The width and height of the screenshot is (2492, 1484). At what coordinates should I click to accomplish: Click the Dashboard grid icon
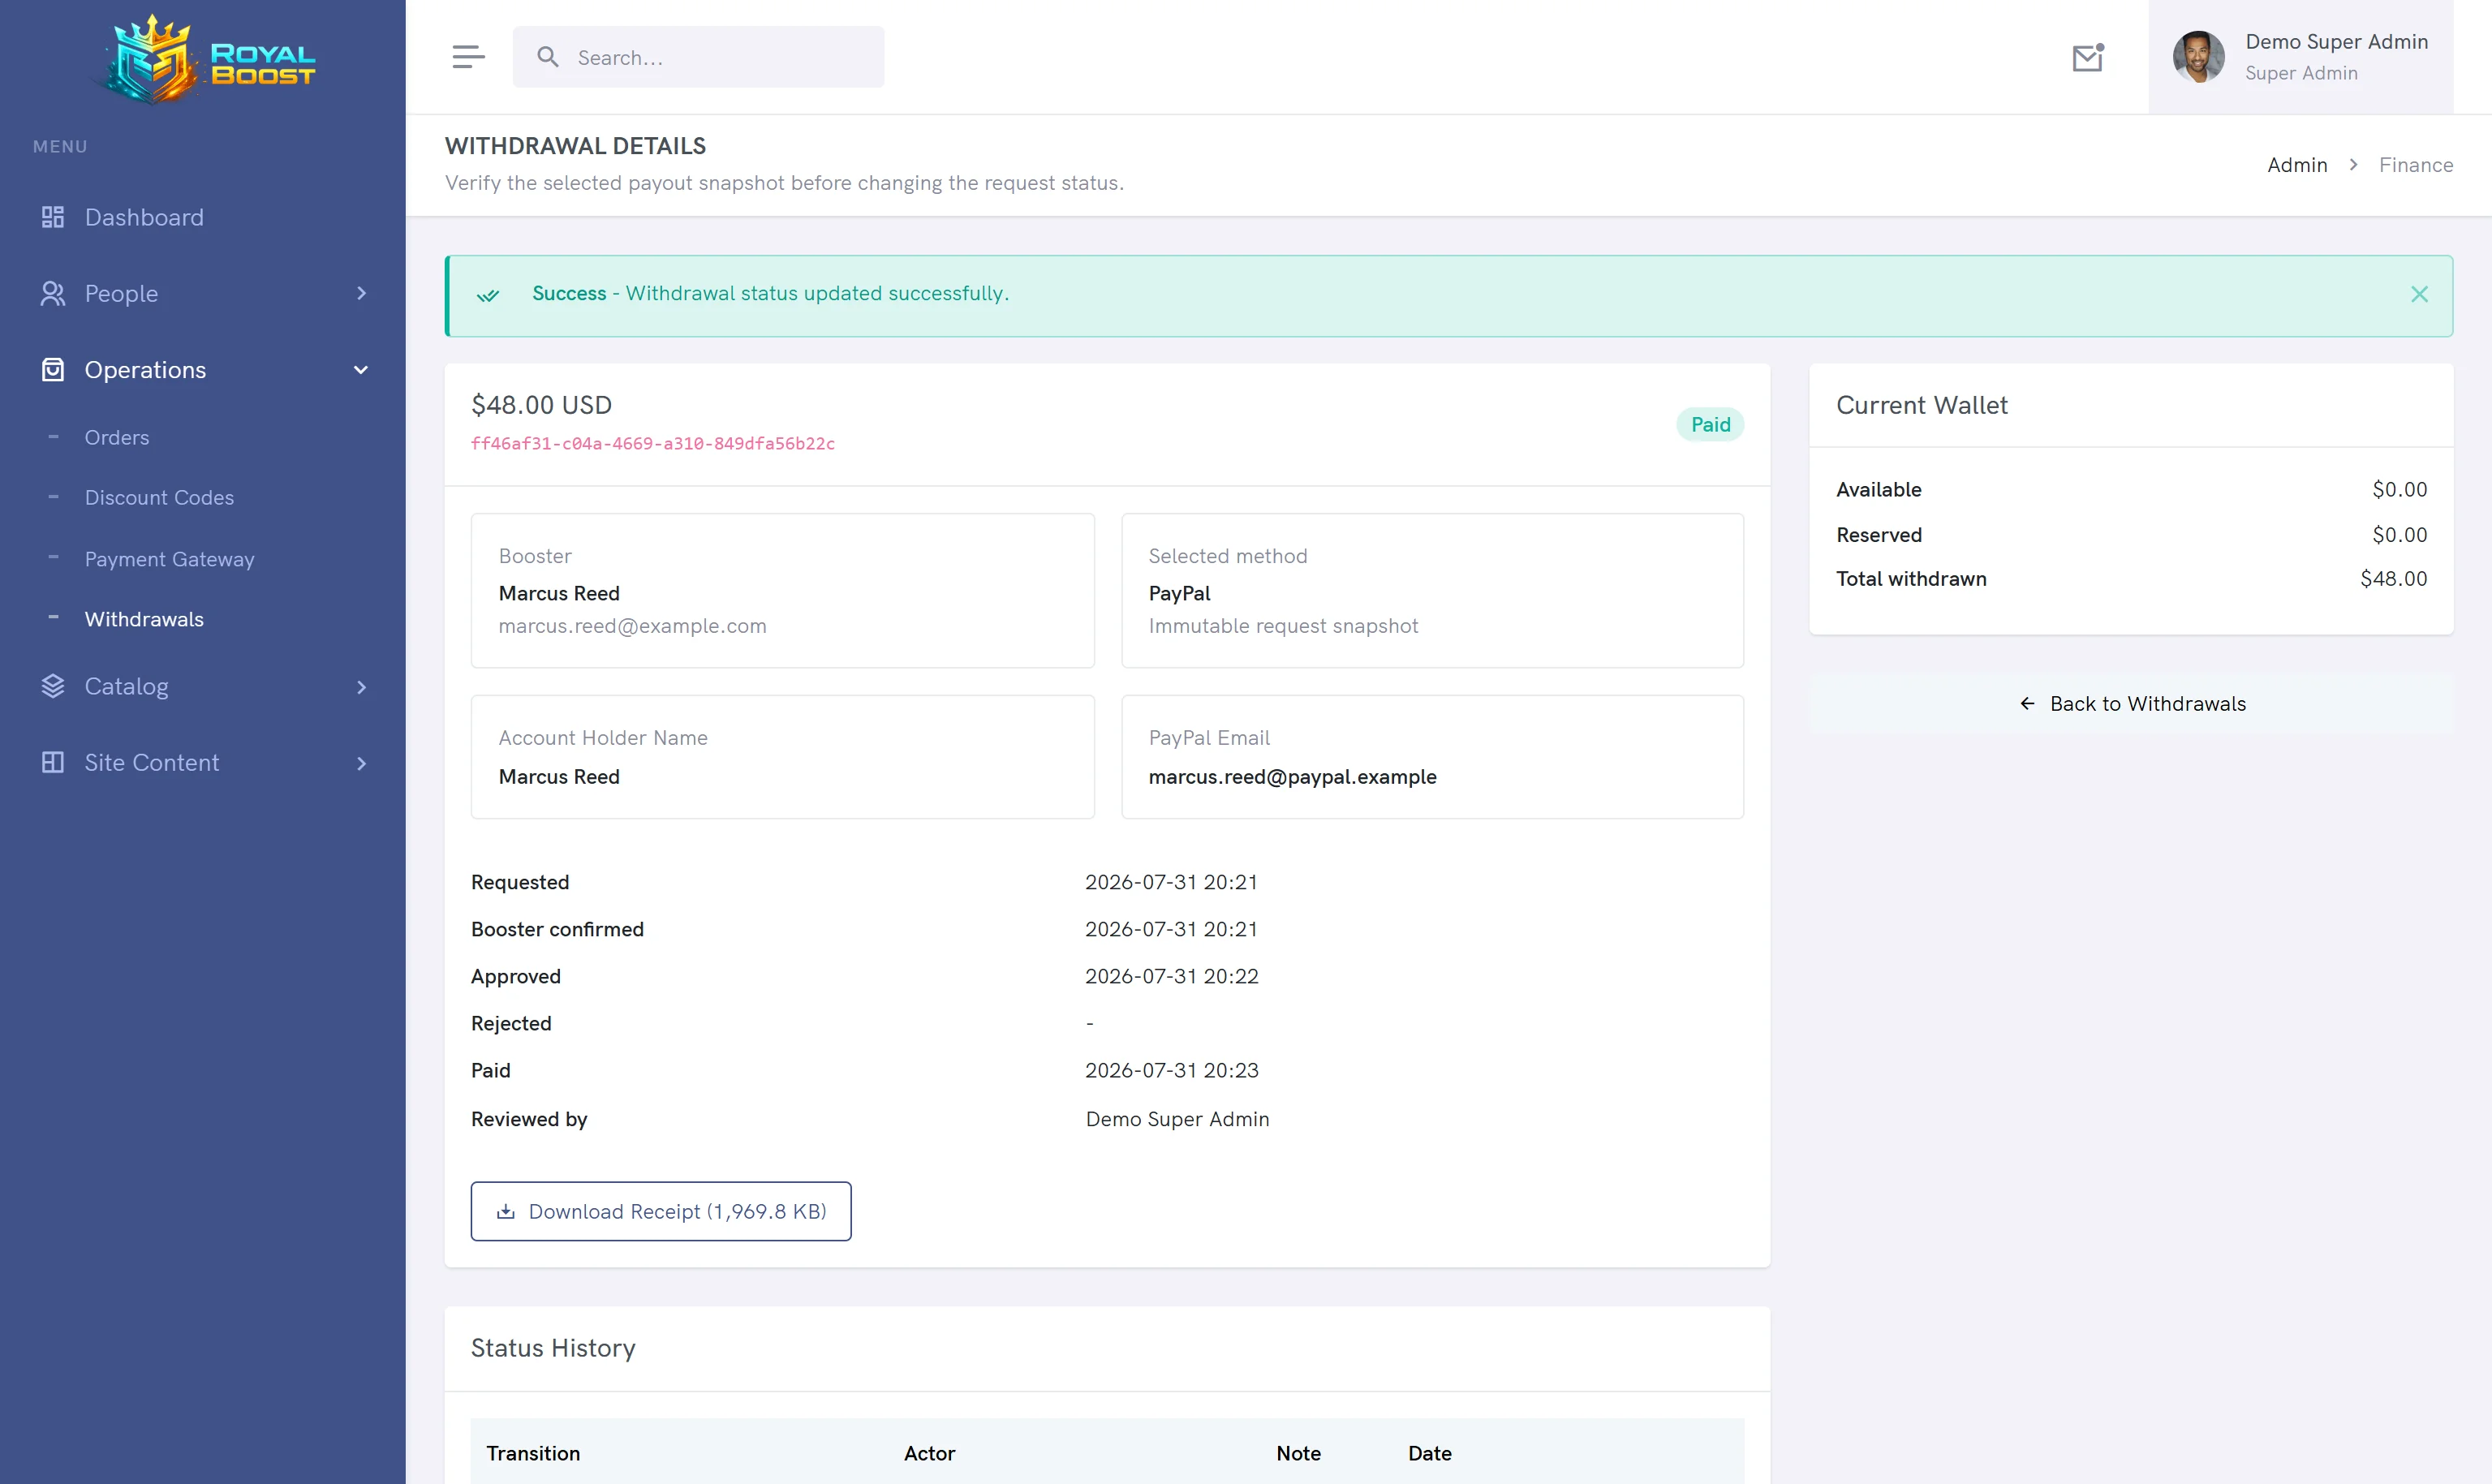[53, 217]
